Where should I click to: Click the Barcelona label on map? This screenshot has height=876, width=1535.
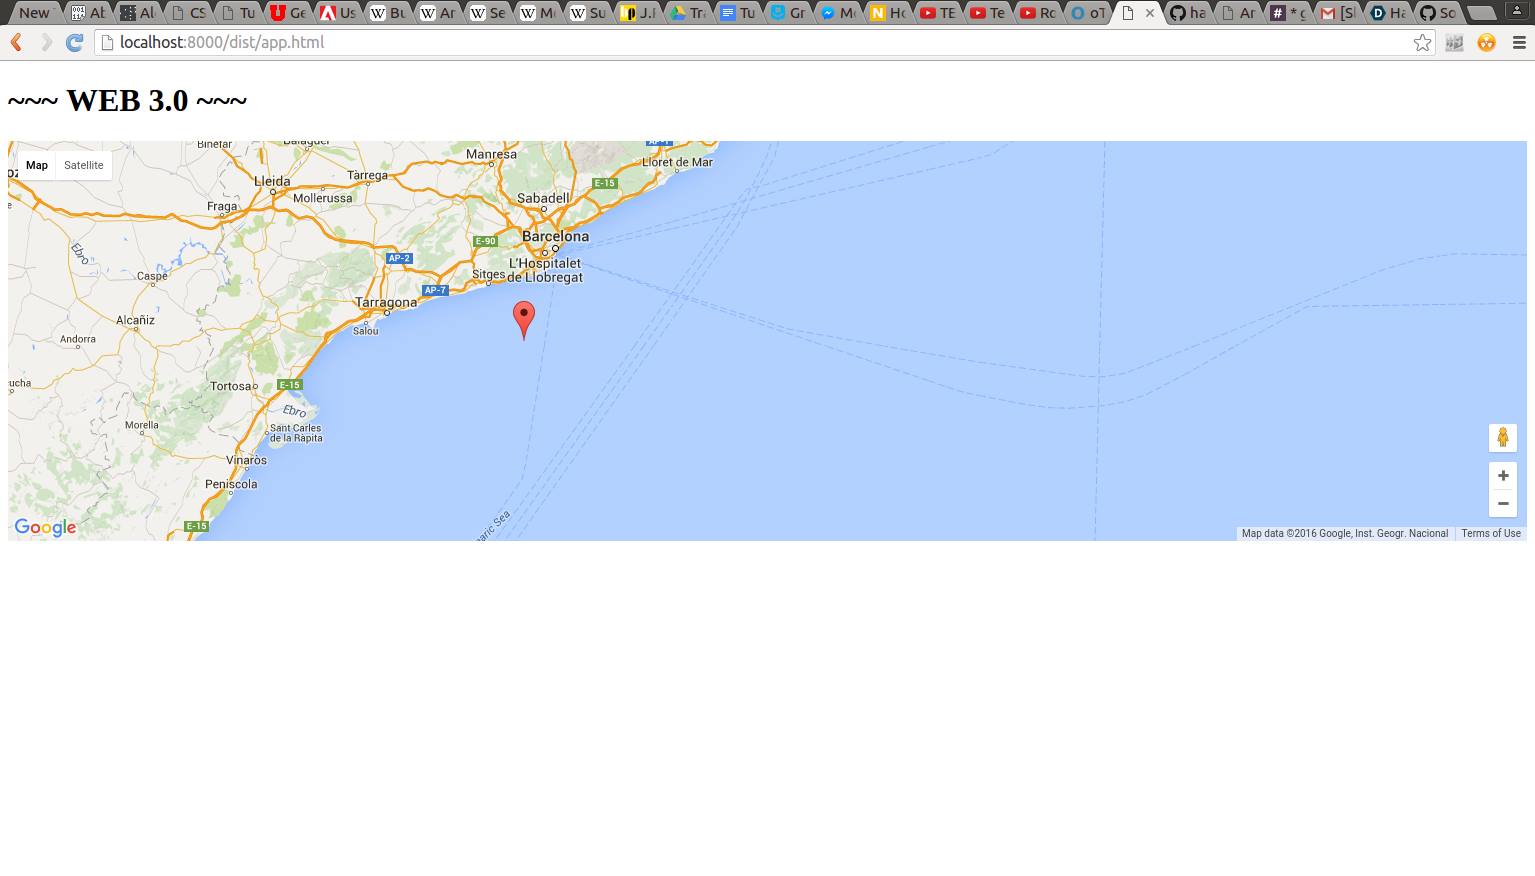[x=555, y=237]
